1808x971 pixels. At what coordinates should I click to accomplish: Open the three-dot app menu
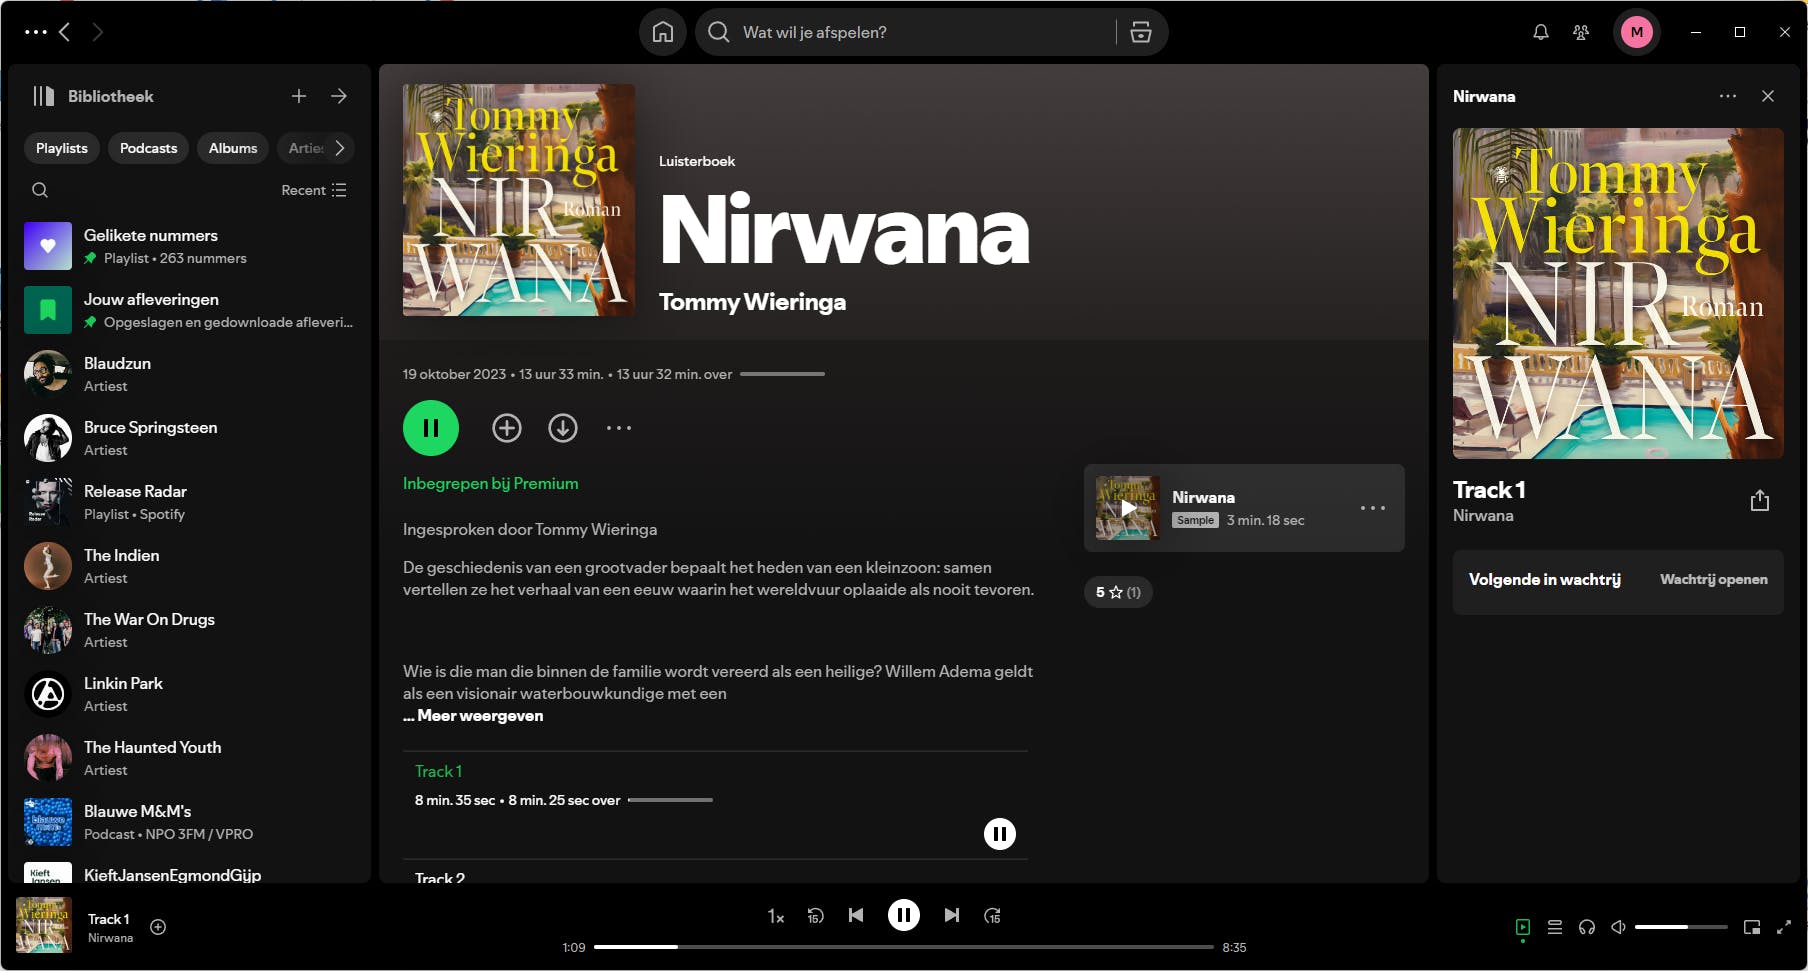pyautogui.click(x=35, y=32)
